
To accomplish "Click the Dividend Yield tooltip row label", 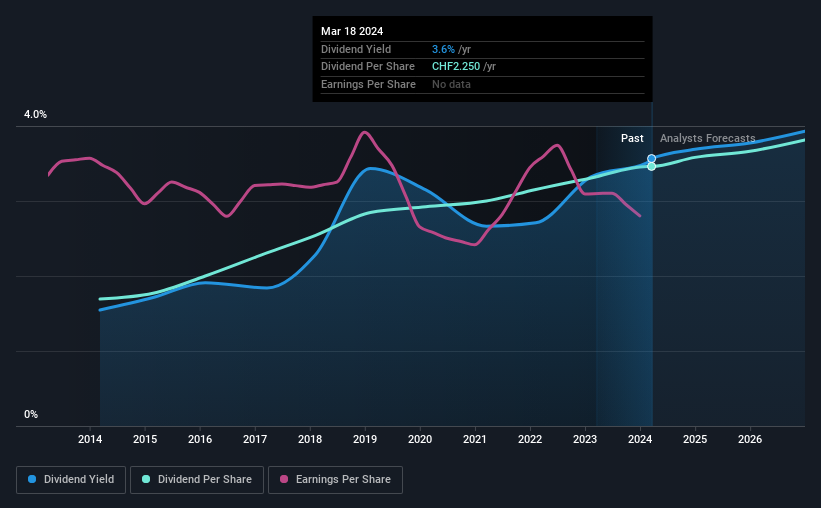I will point(356,49).
